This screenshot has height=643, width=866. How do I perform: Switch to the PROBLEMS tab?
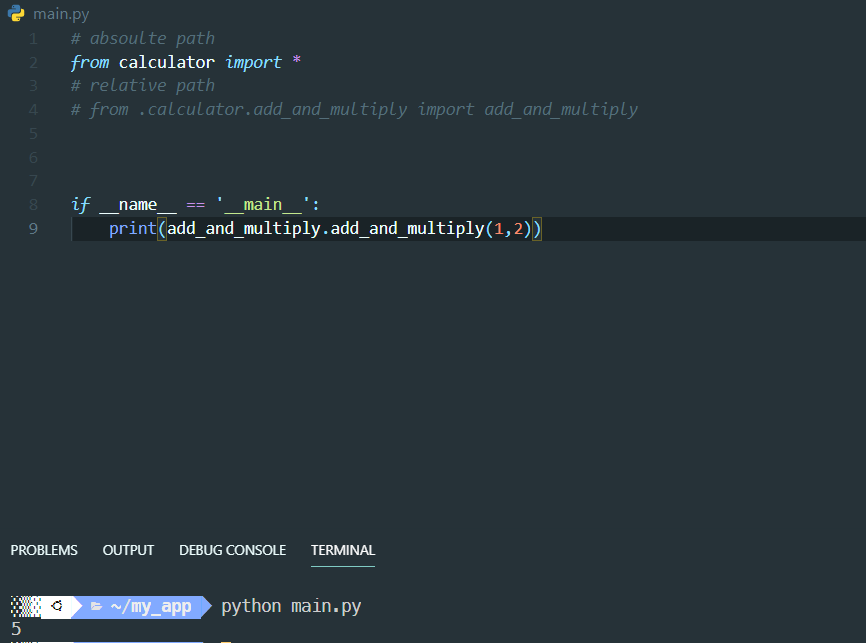[44, 550]
